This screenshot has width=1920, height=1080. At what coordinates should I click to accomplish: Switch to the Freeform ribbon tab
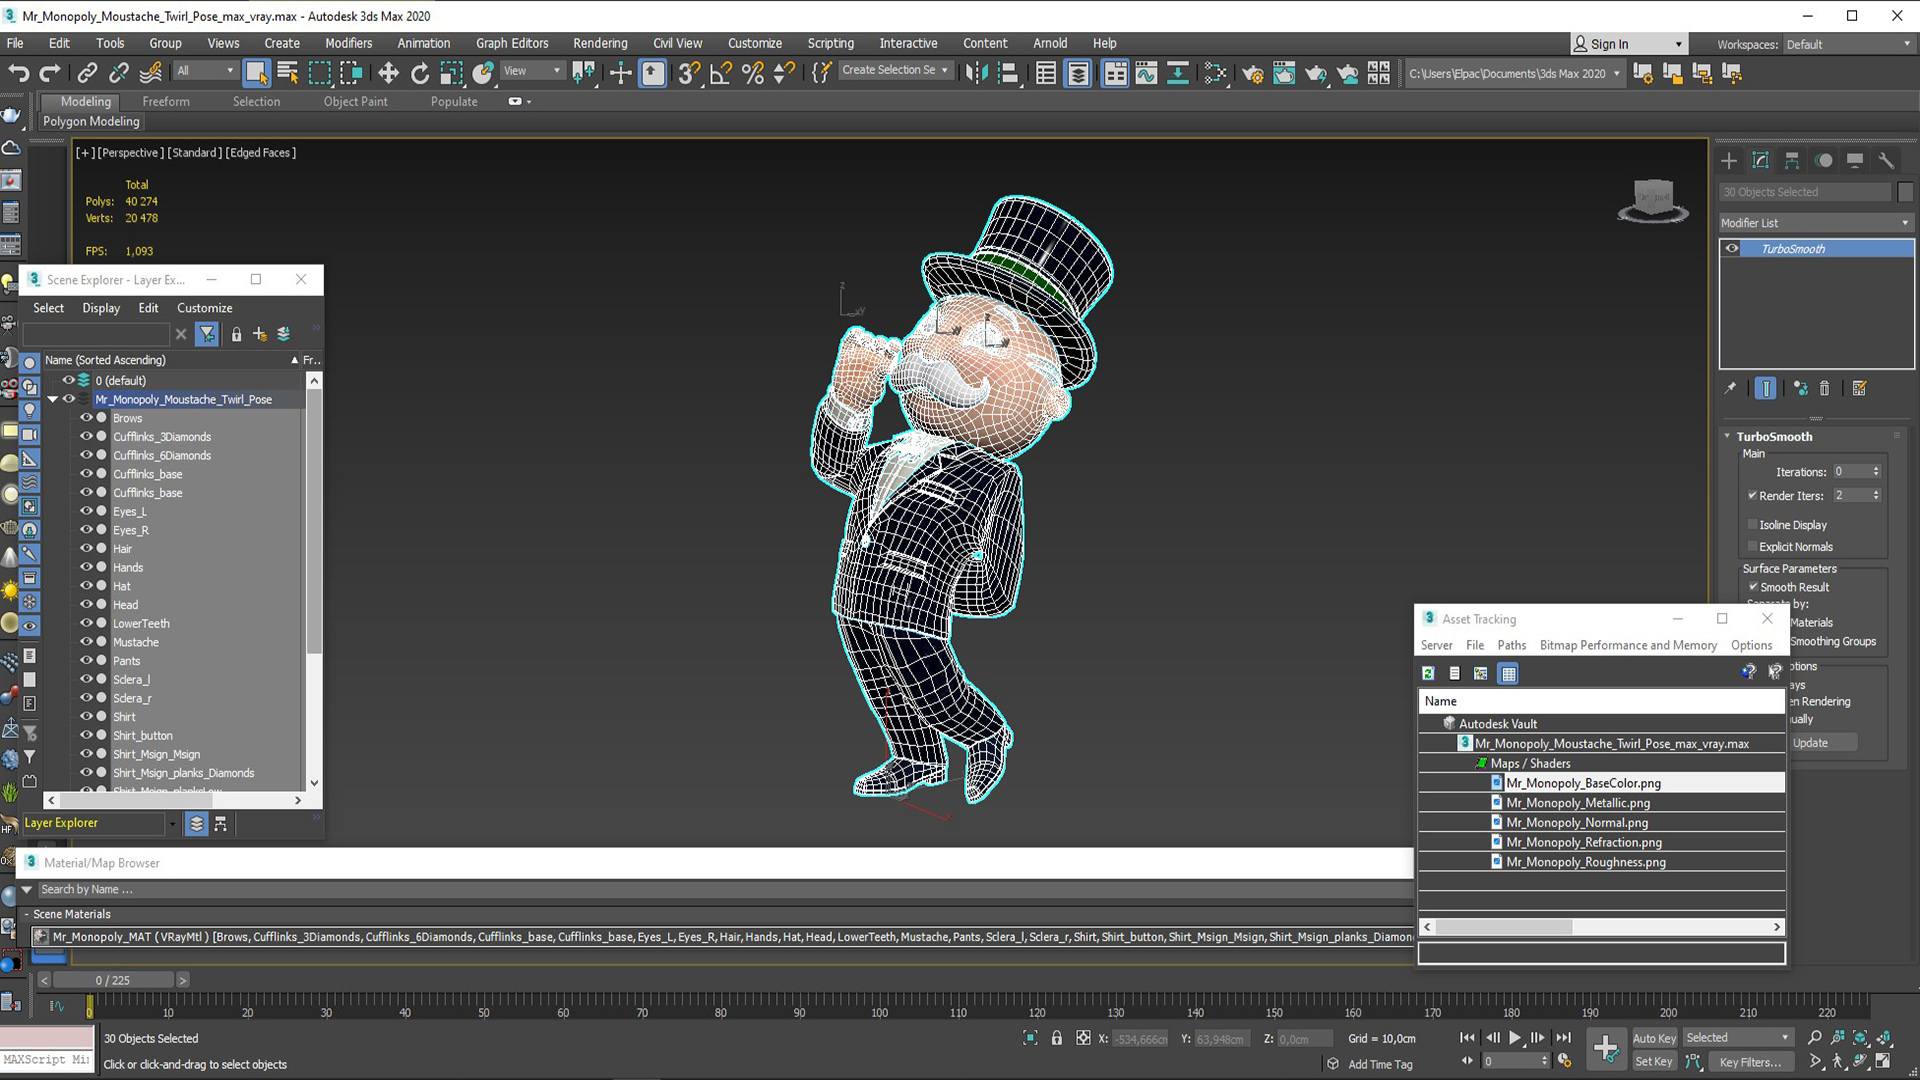(x=166, y=101)
